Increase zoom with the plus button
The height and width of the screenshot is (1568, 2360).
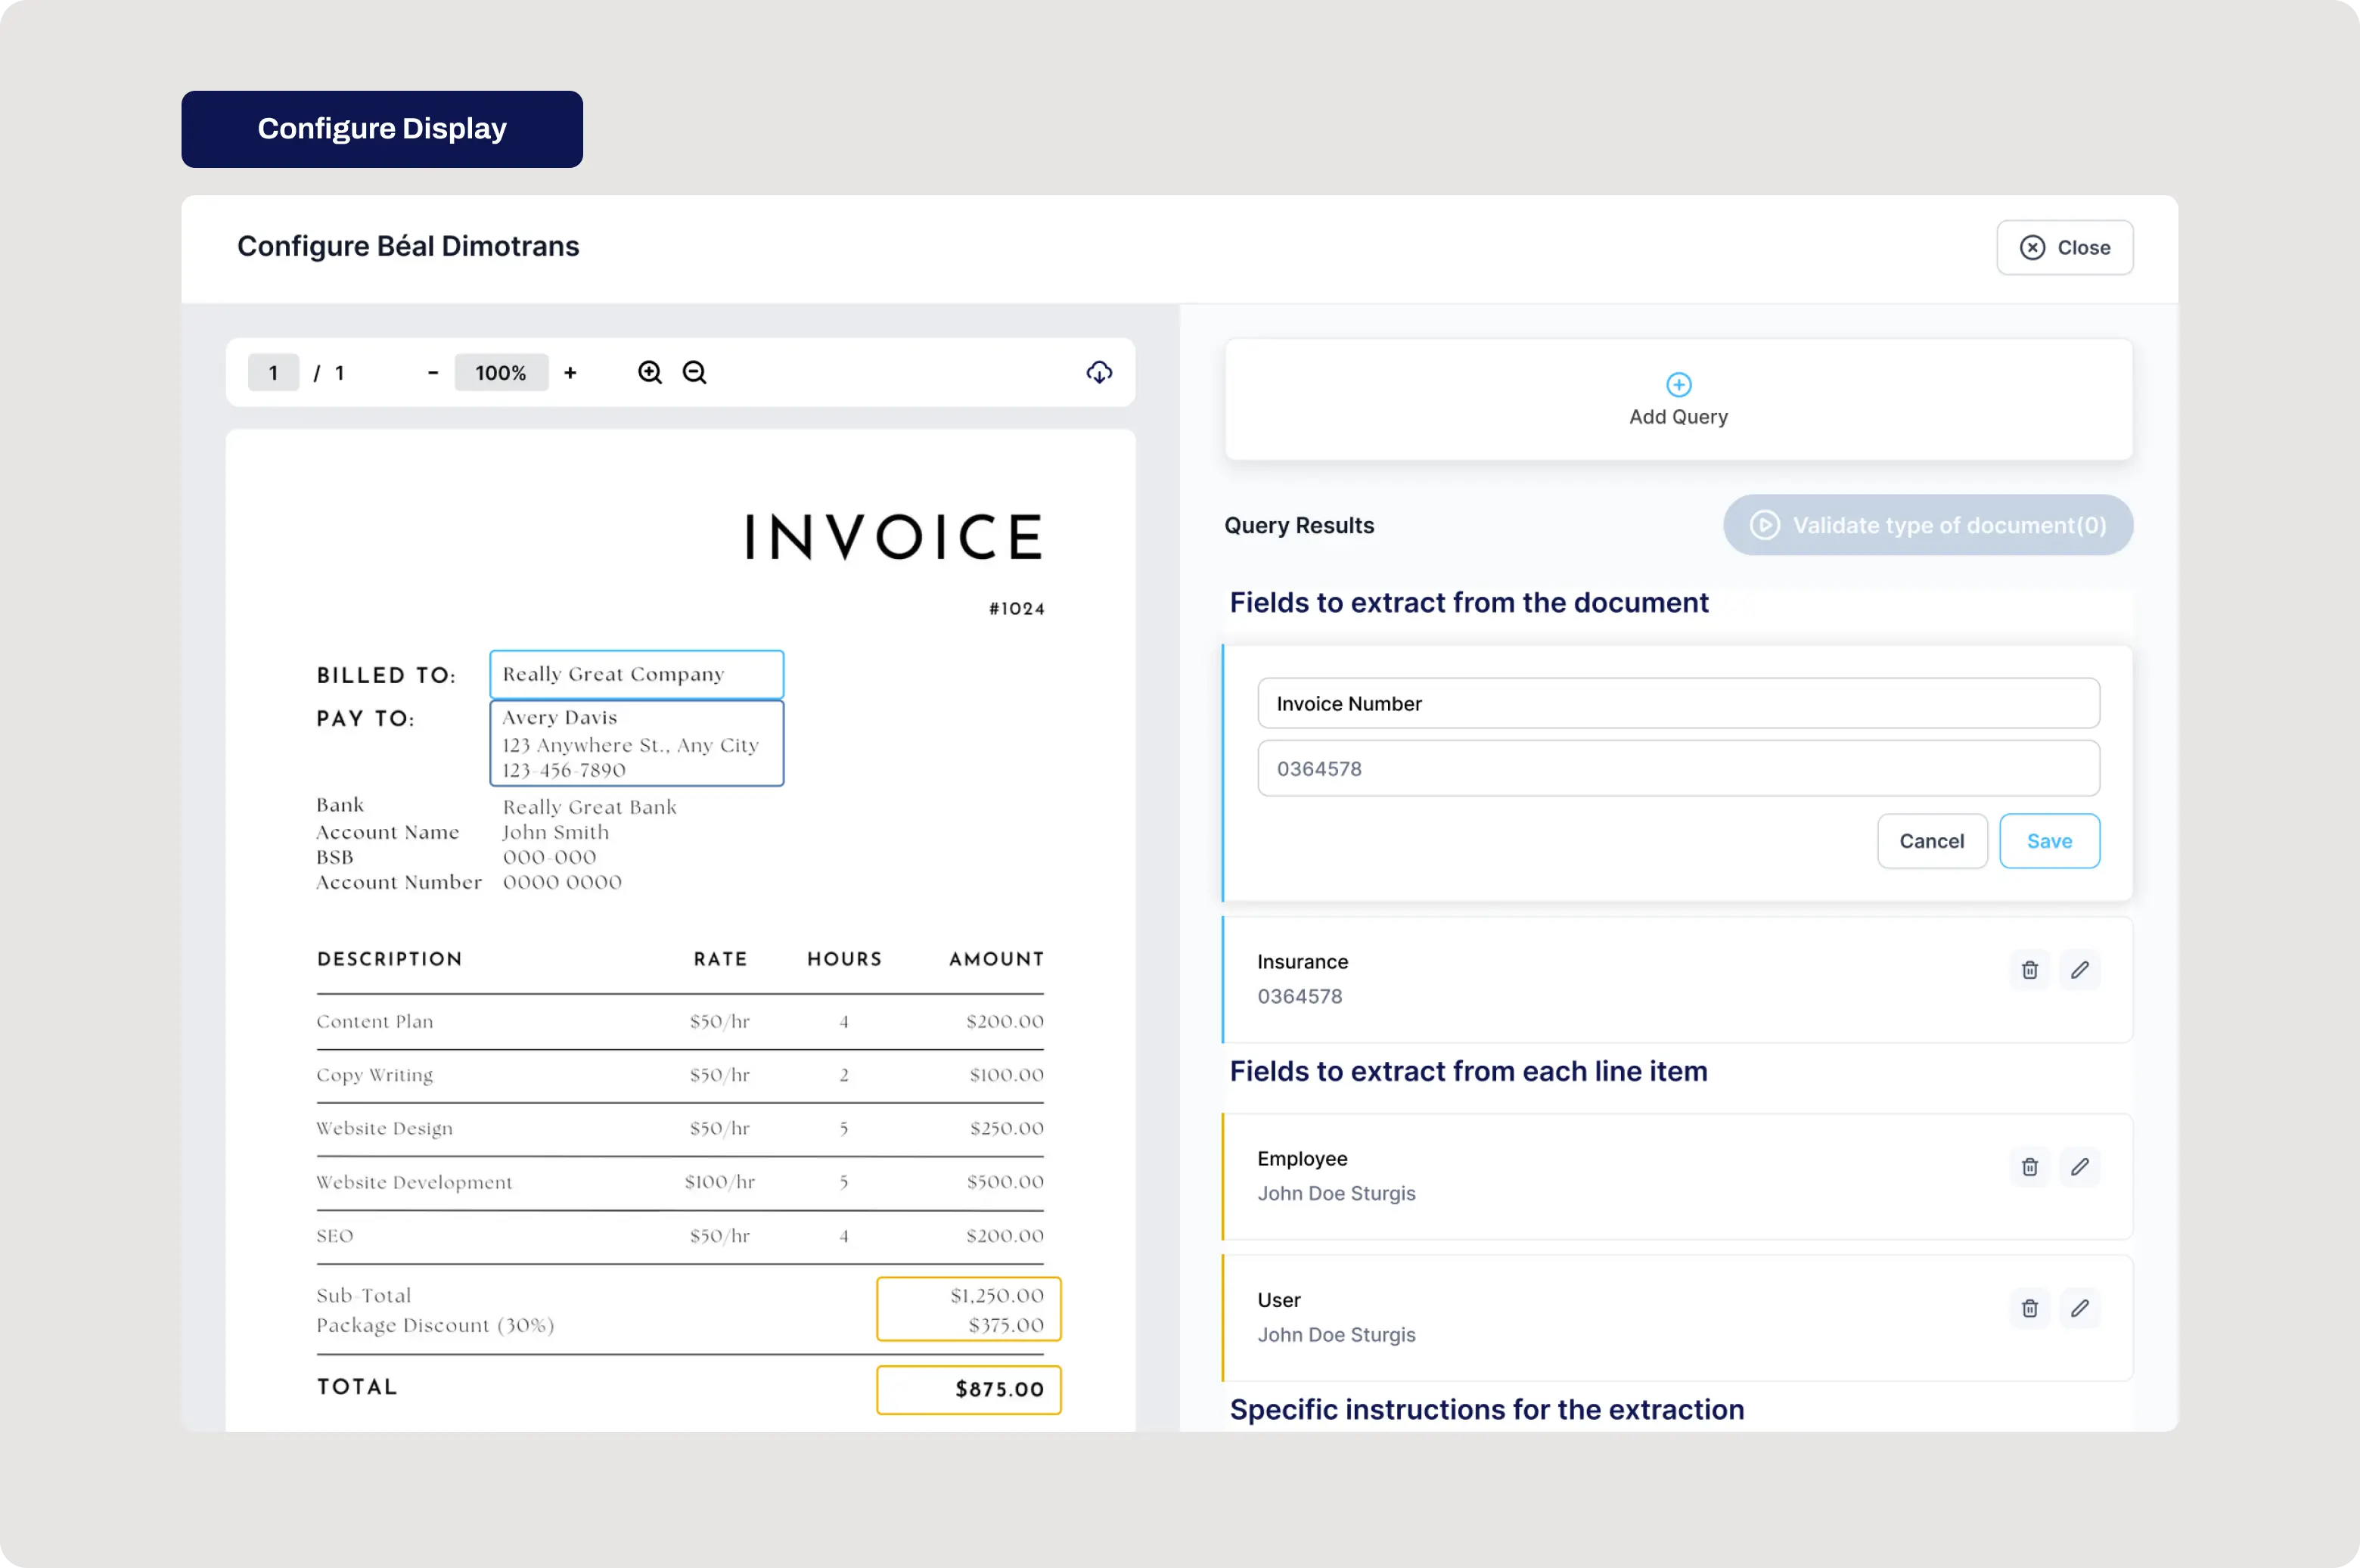click(x=570, y=373)
